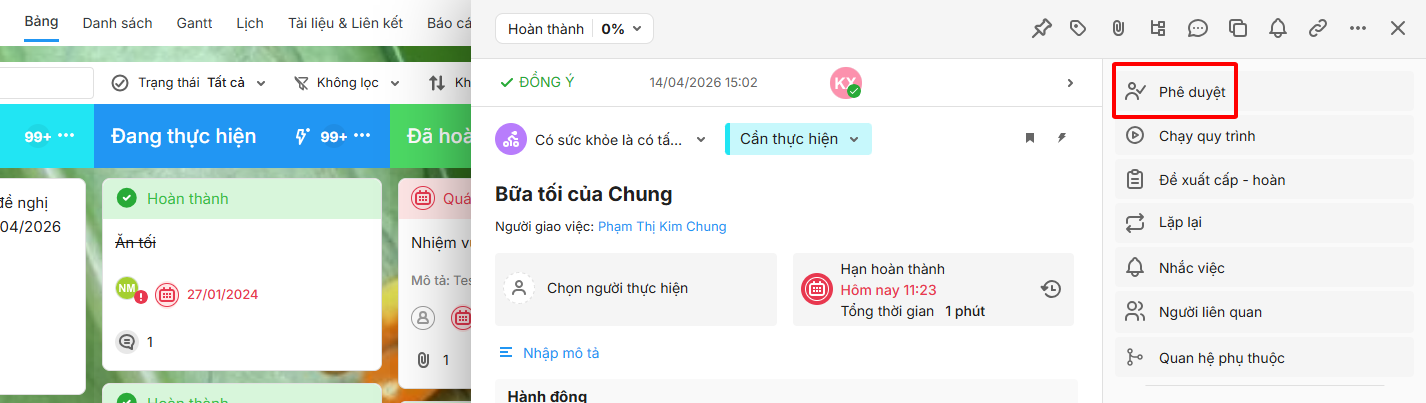1426x403 pixels.
Task: Open the subtask hierarchy icon
Action: (1158, 29)
